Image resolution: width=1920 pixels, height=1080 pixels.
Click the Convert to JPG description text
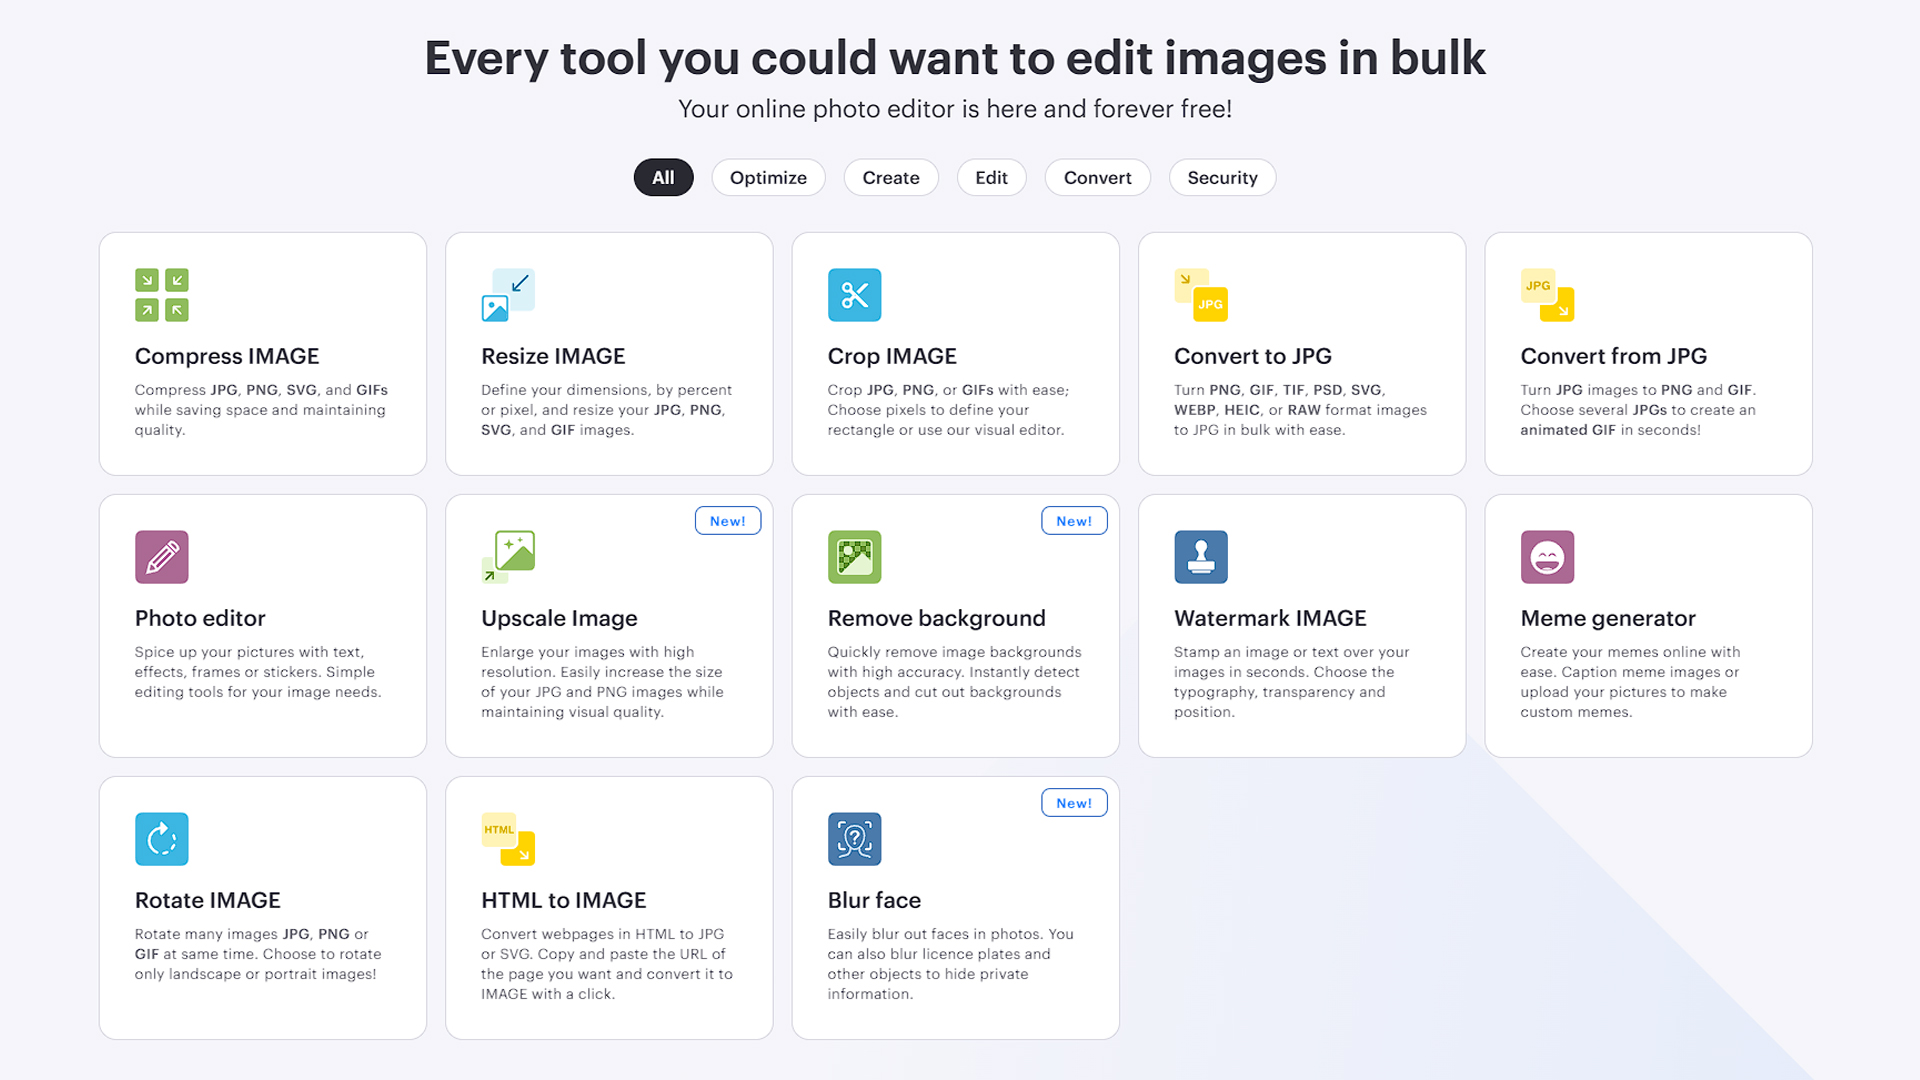[1300, 410]
